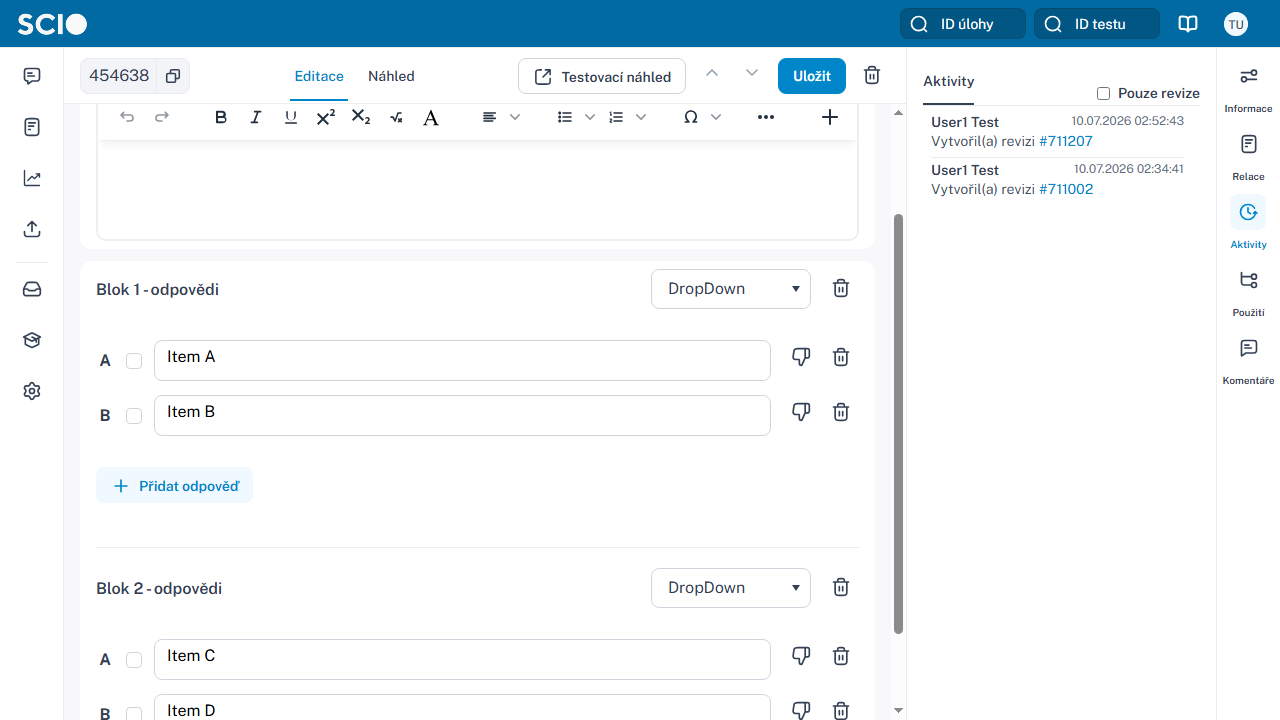Open the TU user avatar menu

[1236, 24]
